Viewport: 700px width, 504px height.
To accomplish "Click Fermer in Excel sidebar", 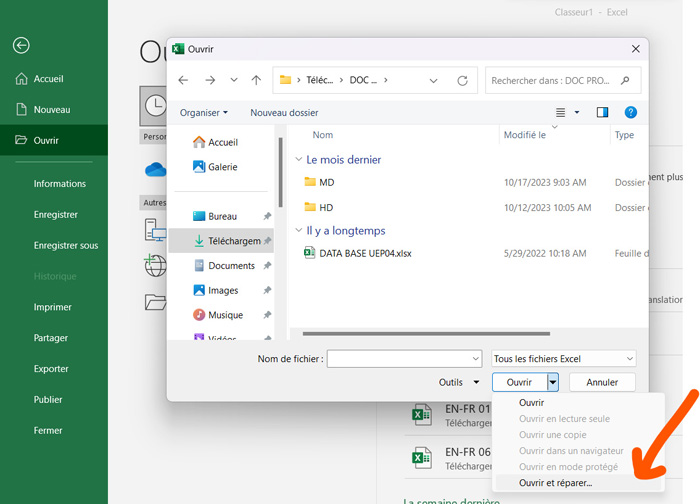I will pos(48,430).
